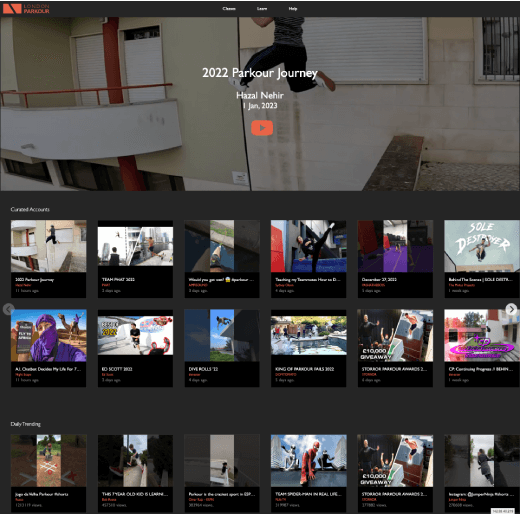Screen dimensions: 520x514
Task: Open the DIVE ROLLS '22 video thumbnail
Action: coord(222,335)
